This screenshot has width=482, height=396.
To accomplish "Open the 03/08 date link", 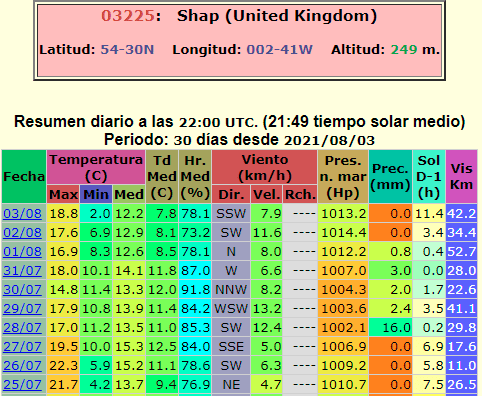I will click(x=22, y=214).
